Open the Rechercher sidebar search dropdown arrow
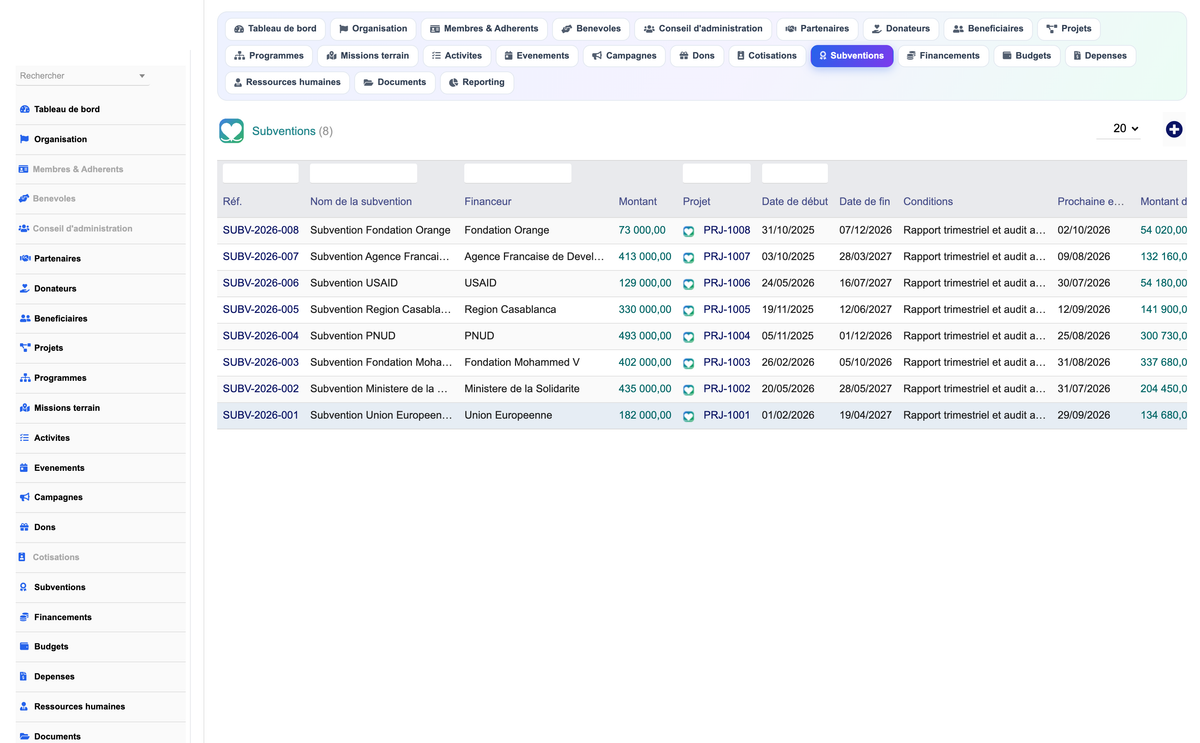1200x743 pixels. [x=142, y=76]
